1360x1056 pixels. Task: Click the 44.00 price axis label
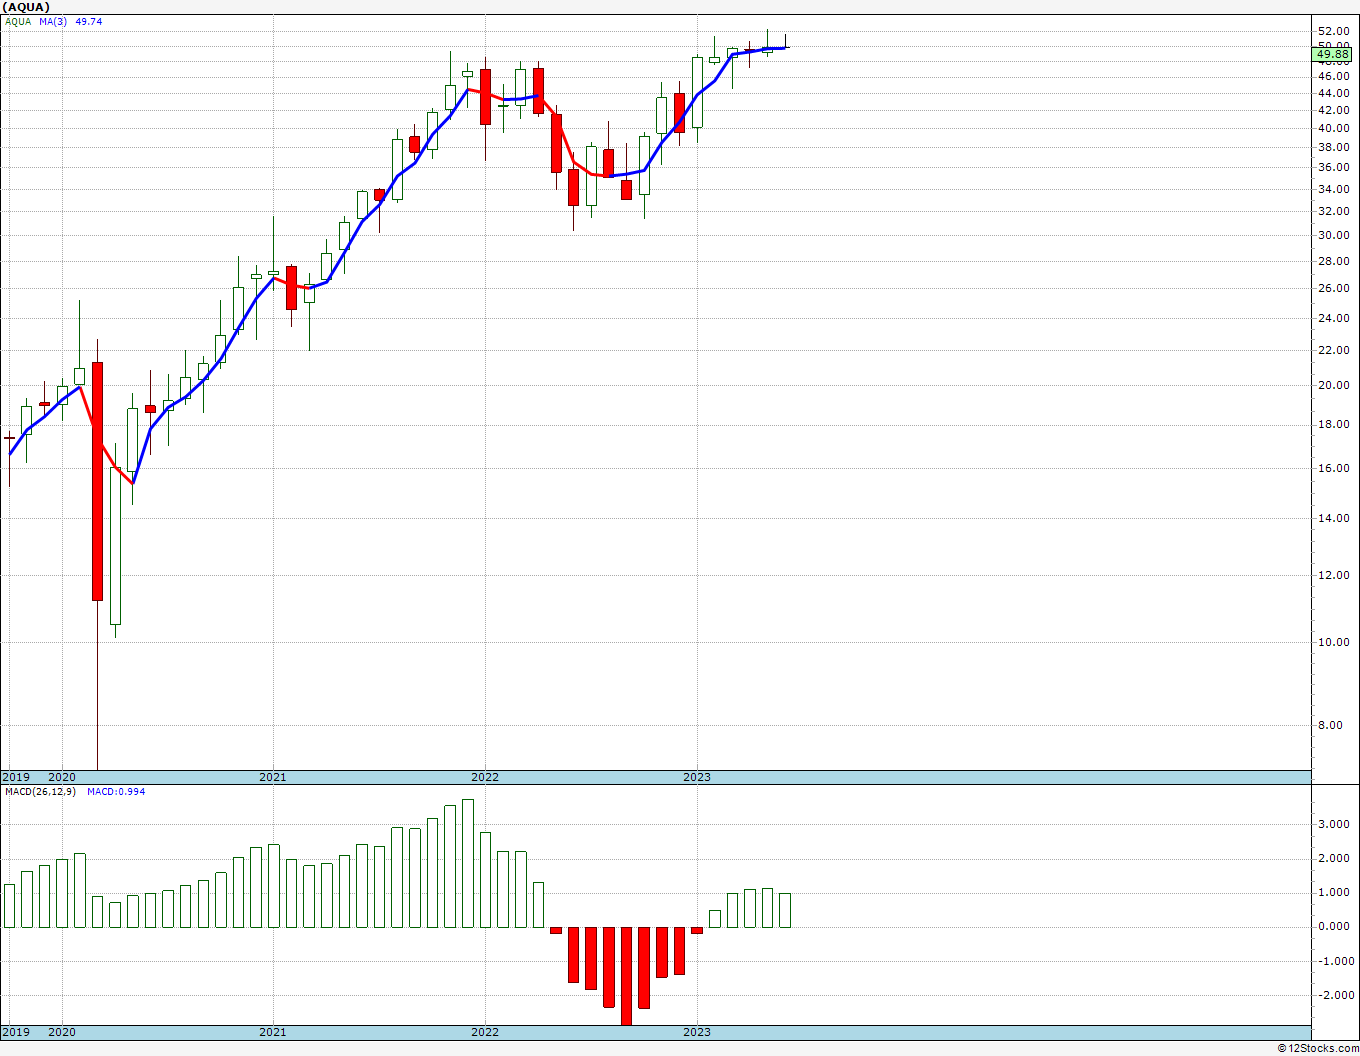(1333, 93)
